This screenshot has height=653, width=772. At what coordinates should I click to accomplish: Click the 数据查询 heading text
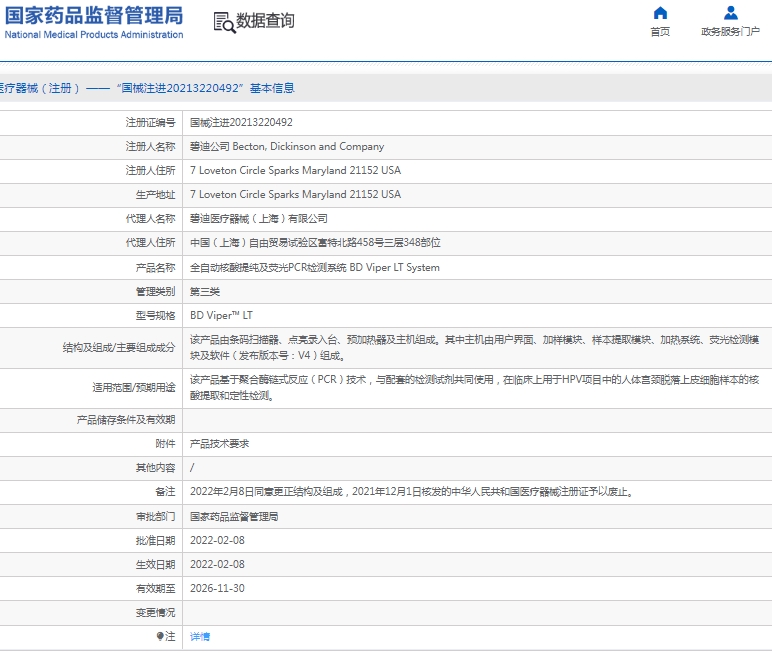(265, 21)
